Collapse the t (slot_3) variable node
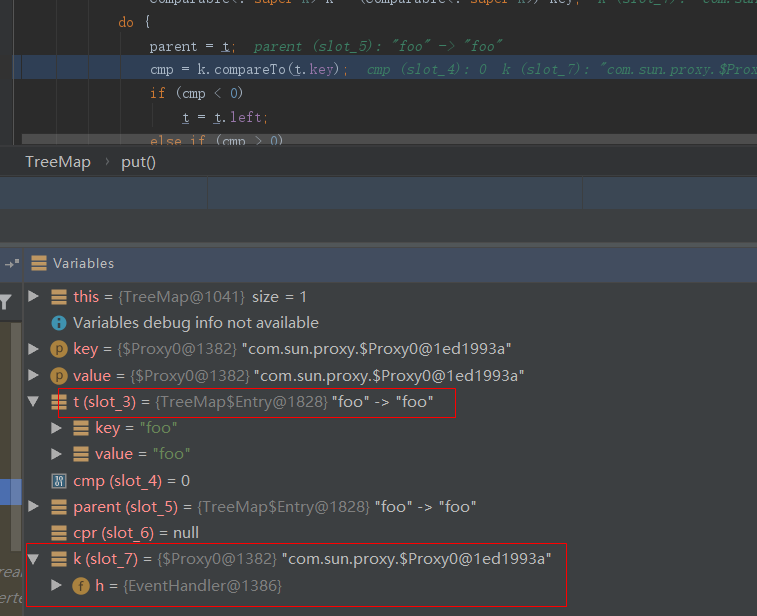 34,402
